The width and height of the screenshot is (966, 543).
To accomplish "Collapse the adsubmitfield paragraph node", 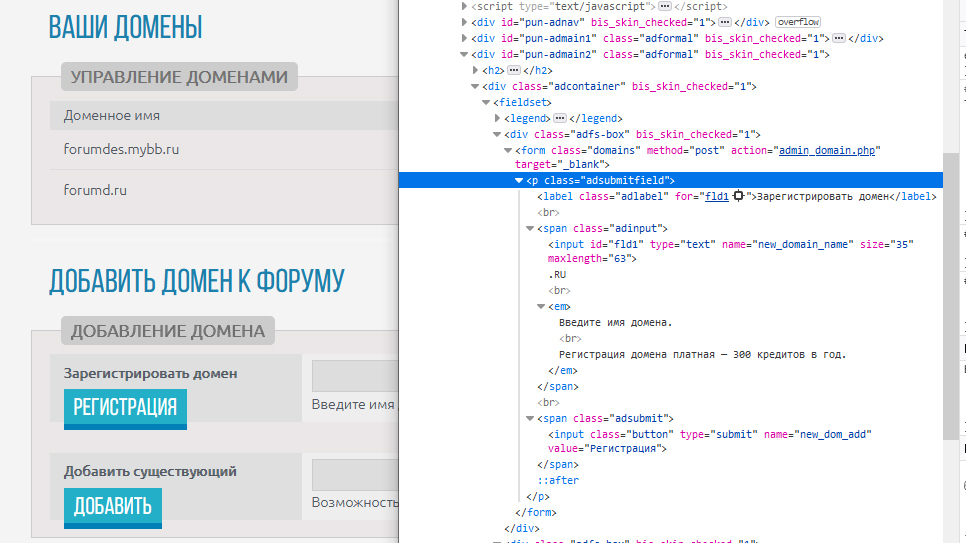I will (x=519, y=181).
